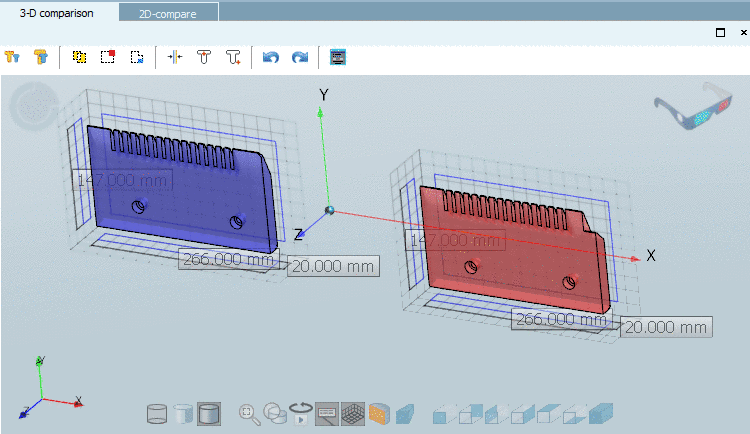Switch to the 2D-compare tab
Viewport: 750px width, 434px height.
pyautogui.click(x=168, y=13)
